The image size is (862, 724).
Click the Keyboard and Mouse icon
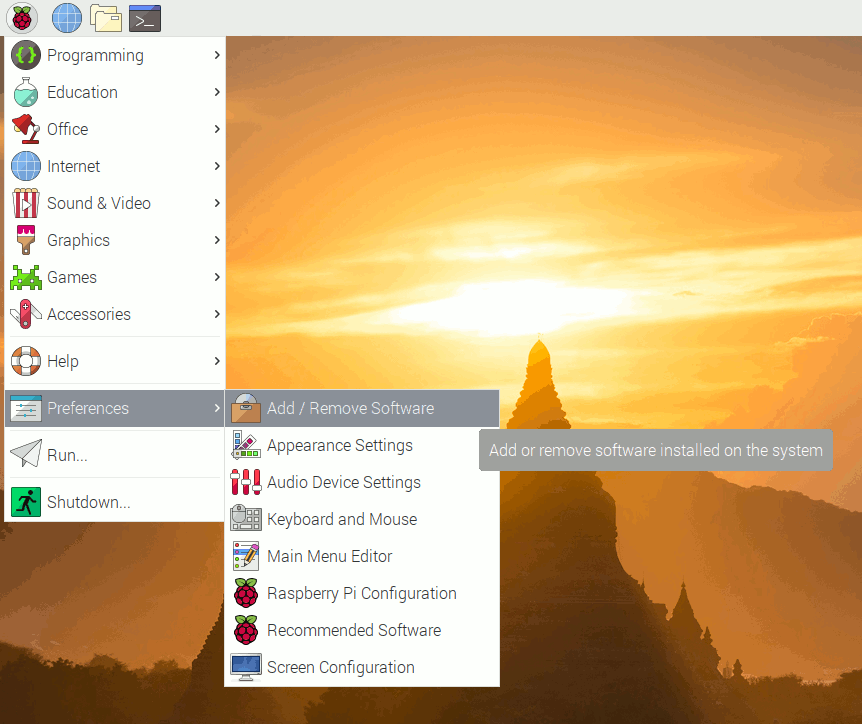point(246,518)
